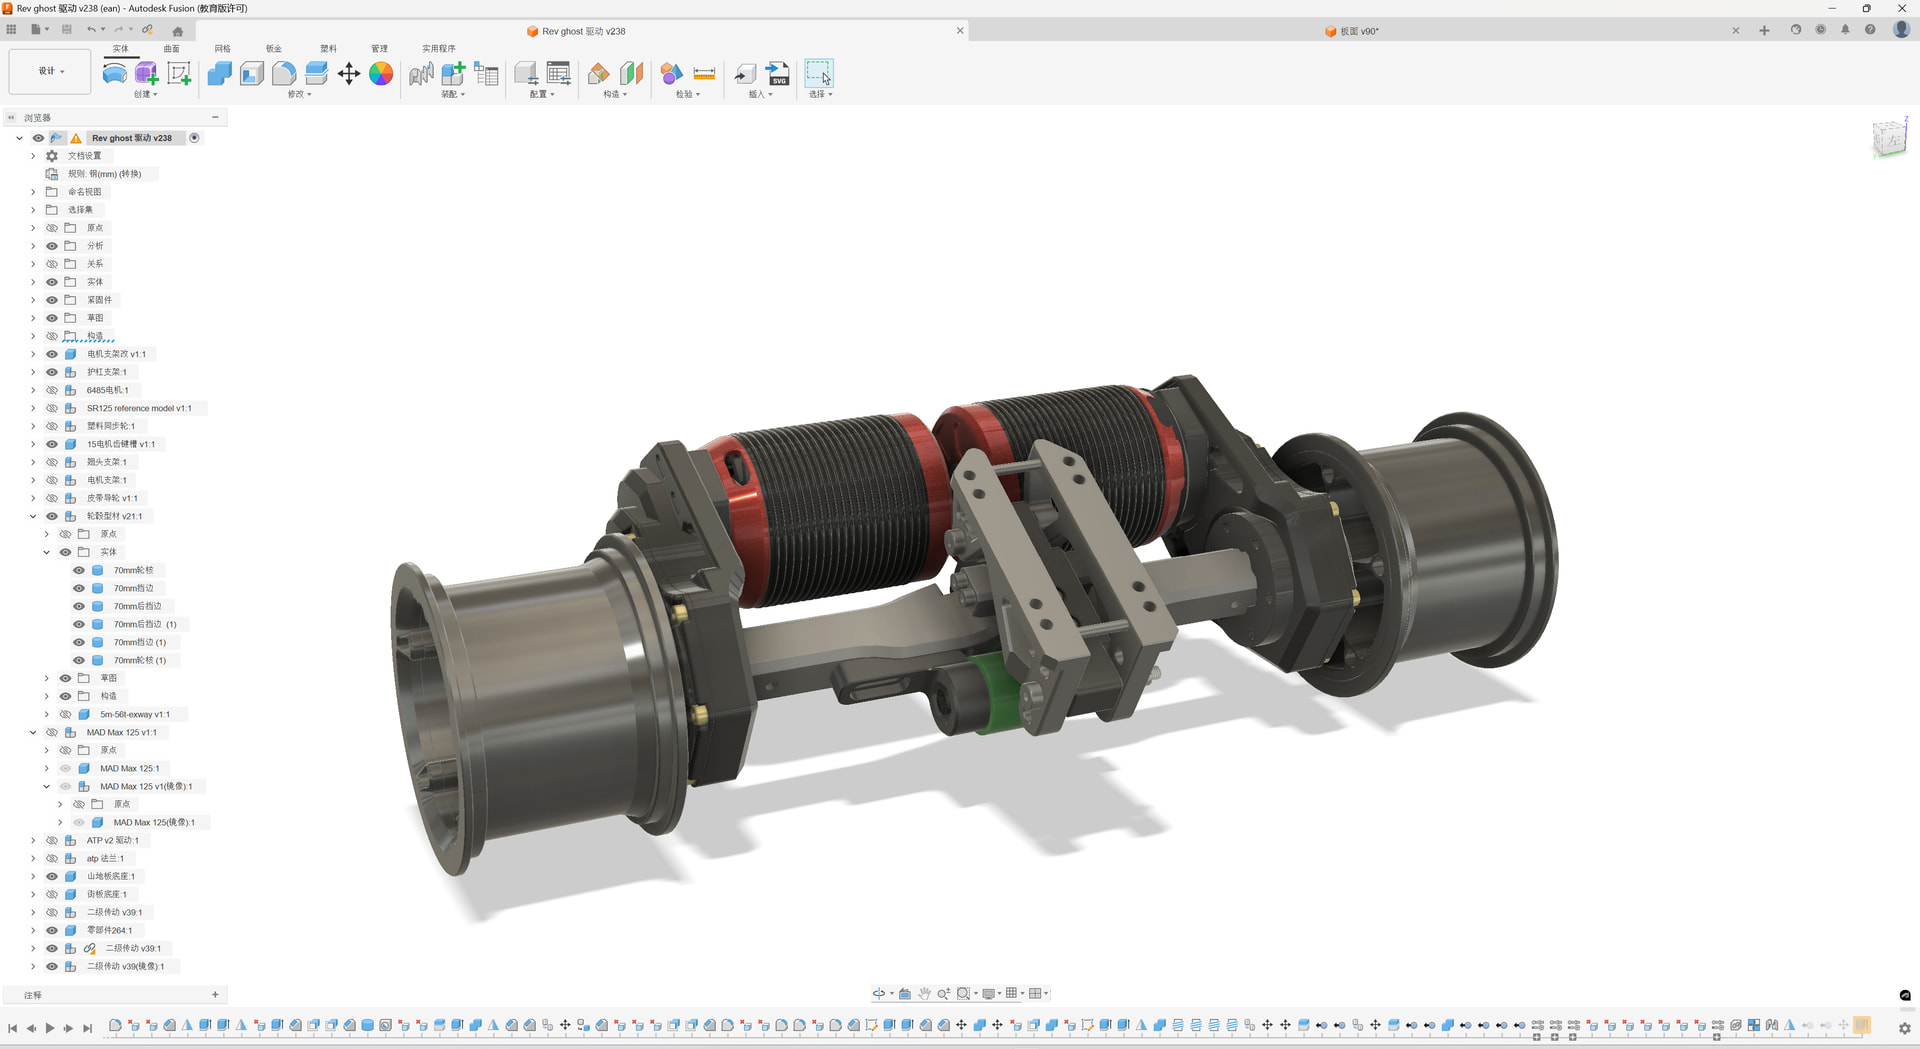Toggle visibility of 电机支架改 v1:1
1920x1049 pixels.
tap(52, 354)
